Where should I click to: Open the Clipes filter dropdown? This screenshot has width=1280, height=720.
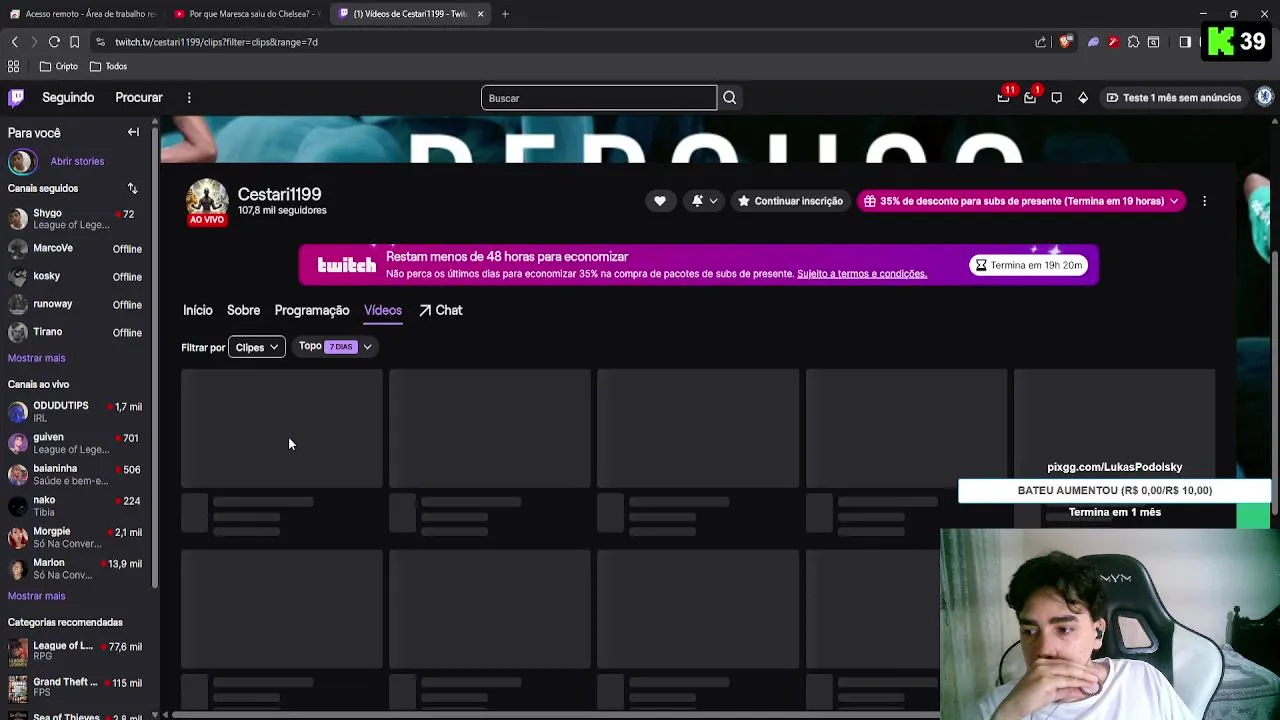[x=257, y=347]
